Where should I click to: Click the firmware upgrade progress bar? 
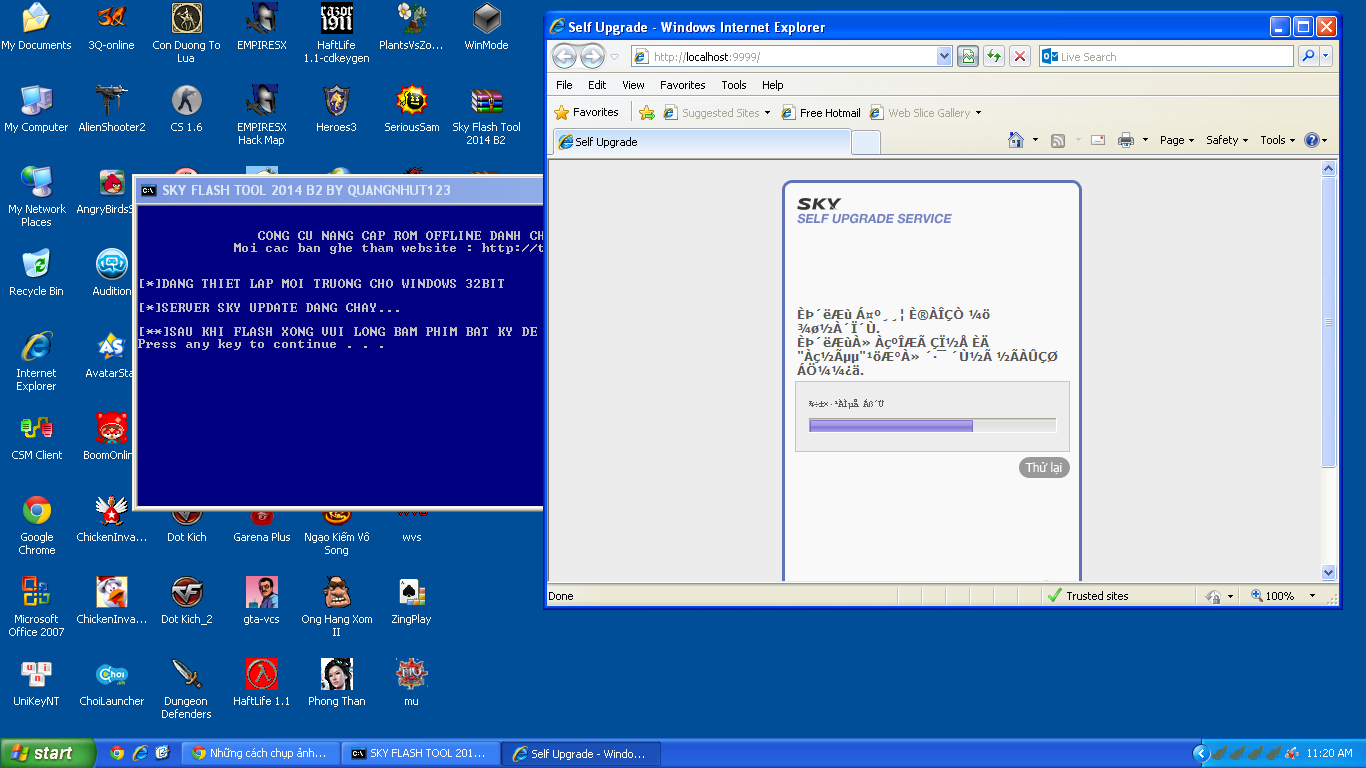(932, 426)
